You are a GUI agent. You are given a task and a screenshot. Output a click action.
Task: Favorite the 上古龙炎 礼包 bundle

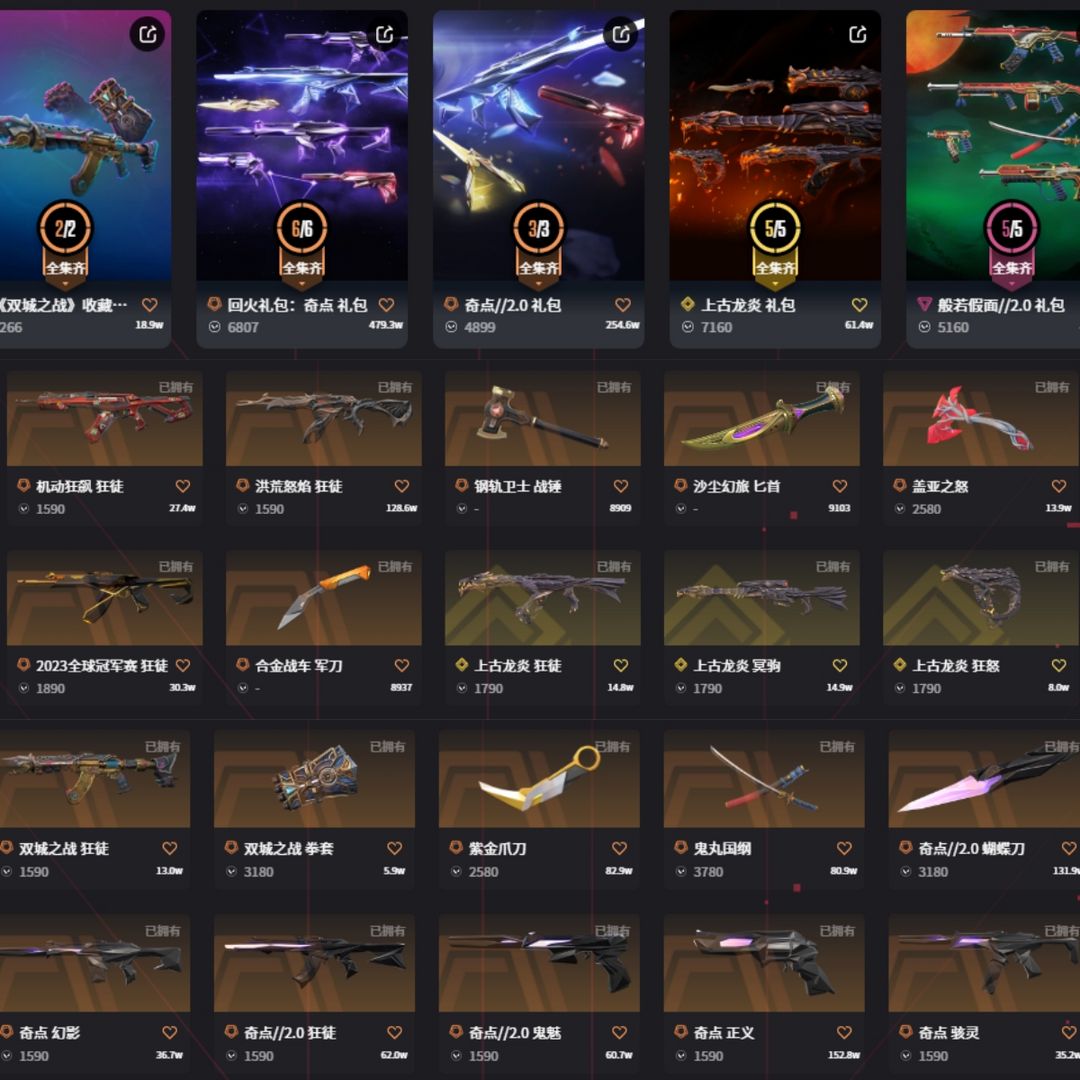coord(860,304)
